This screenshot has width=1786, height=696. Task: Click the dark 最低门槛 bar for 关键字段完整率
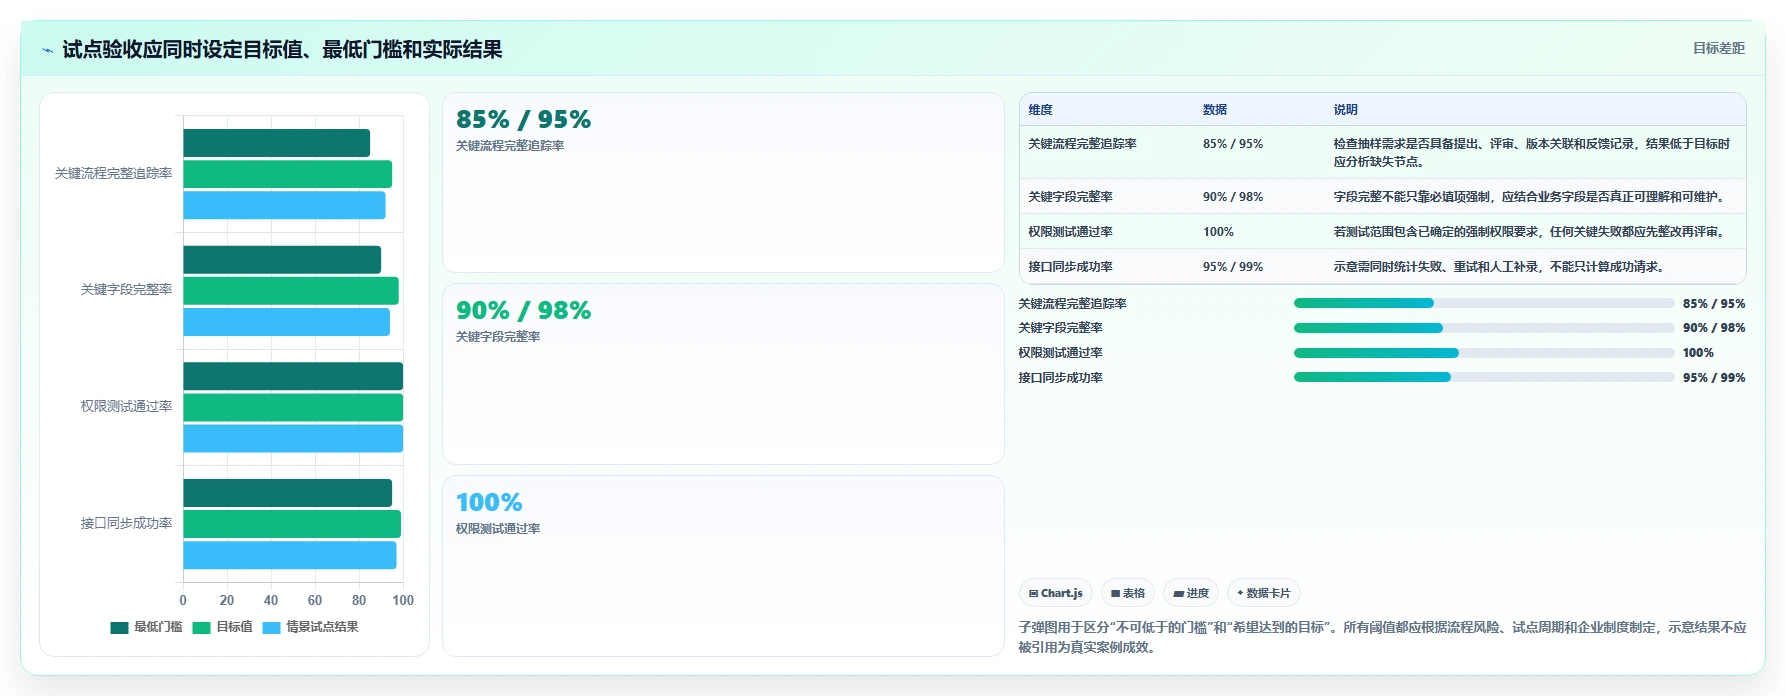coord(282,260)
